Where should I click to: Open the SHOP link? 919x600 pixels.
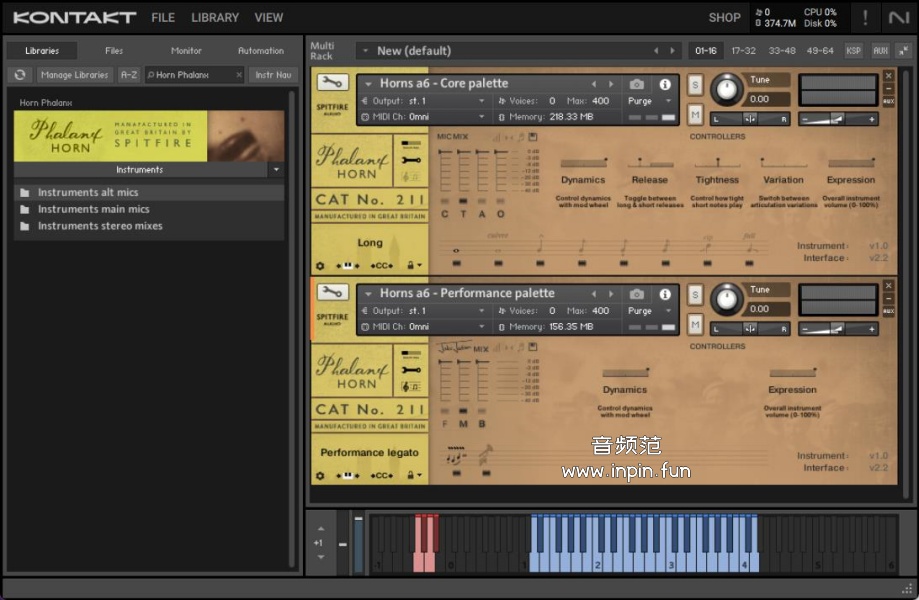(x=724, y=17)
